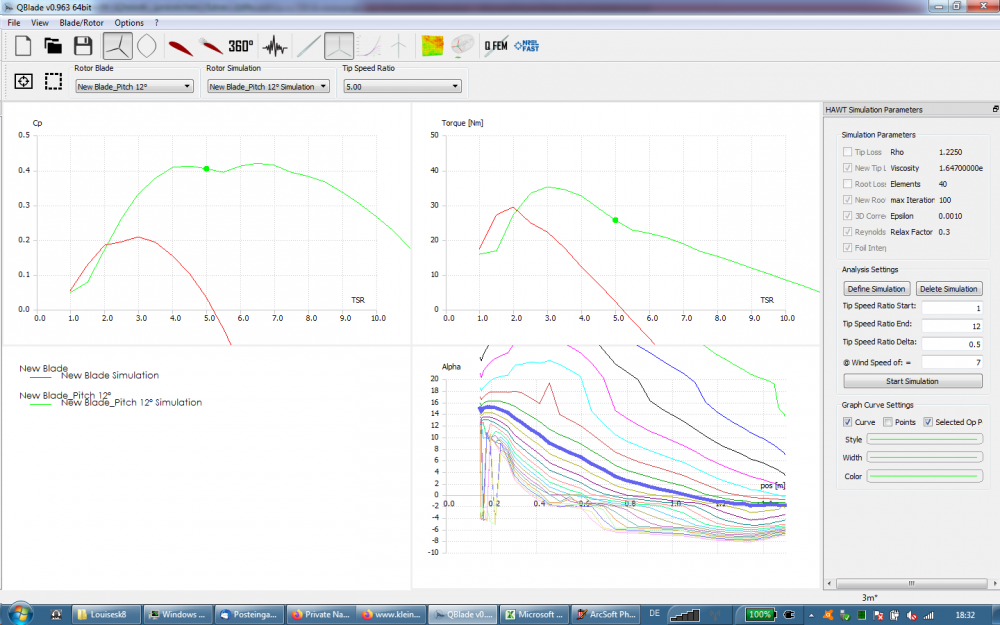Viewport: 1000px width, 625px height.
Task: Open the 360° polar extrapolation tool
Action: click(x=241, y=46)
